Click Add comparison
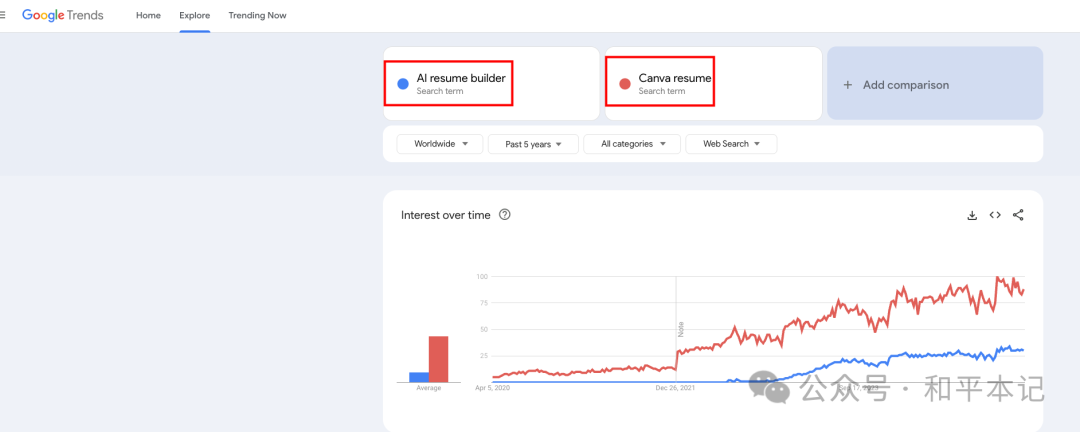Viewport: 1080px width, 432px height. [935, 83]
